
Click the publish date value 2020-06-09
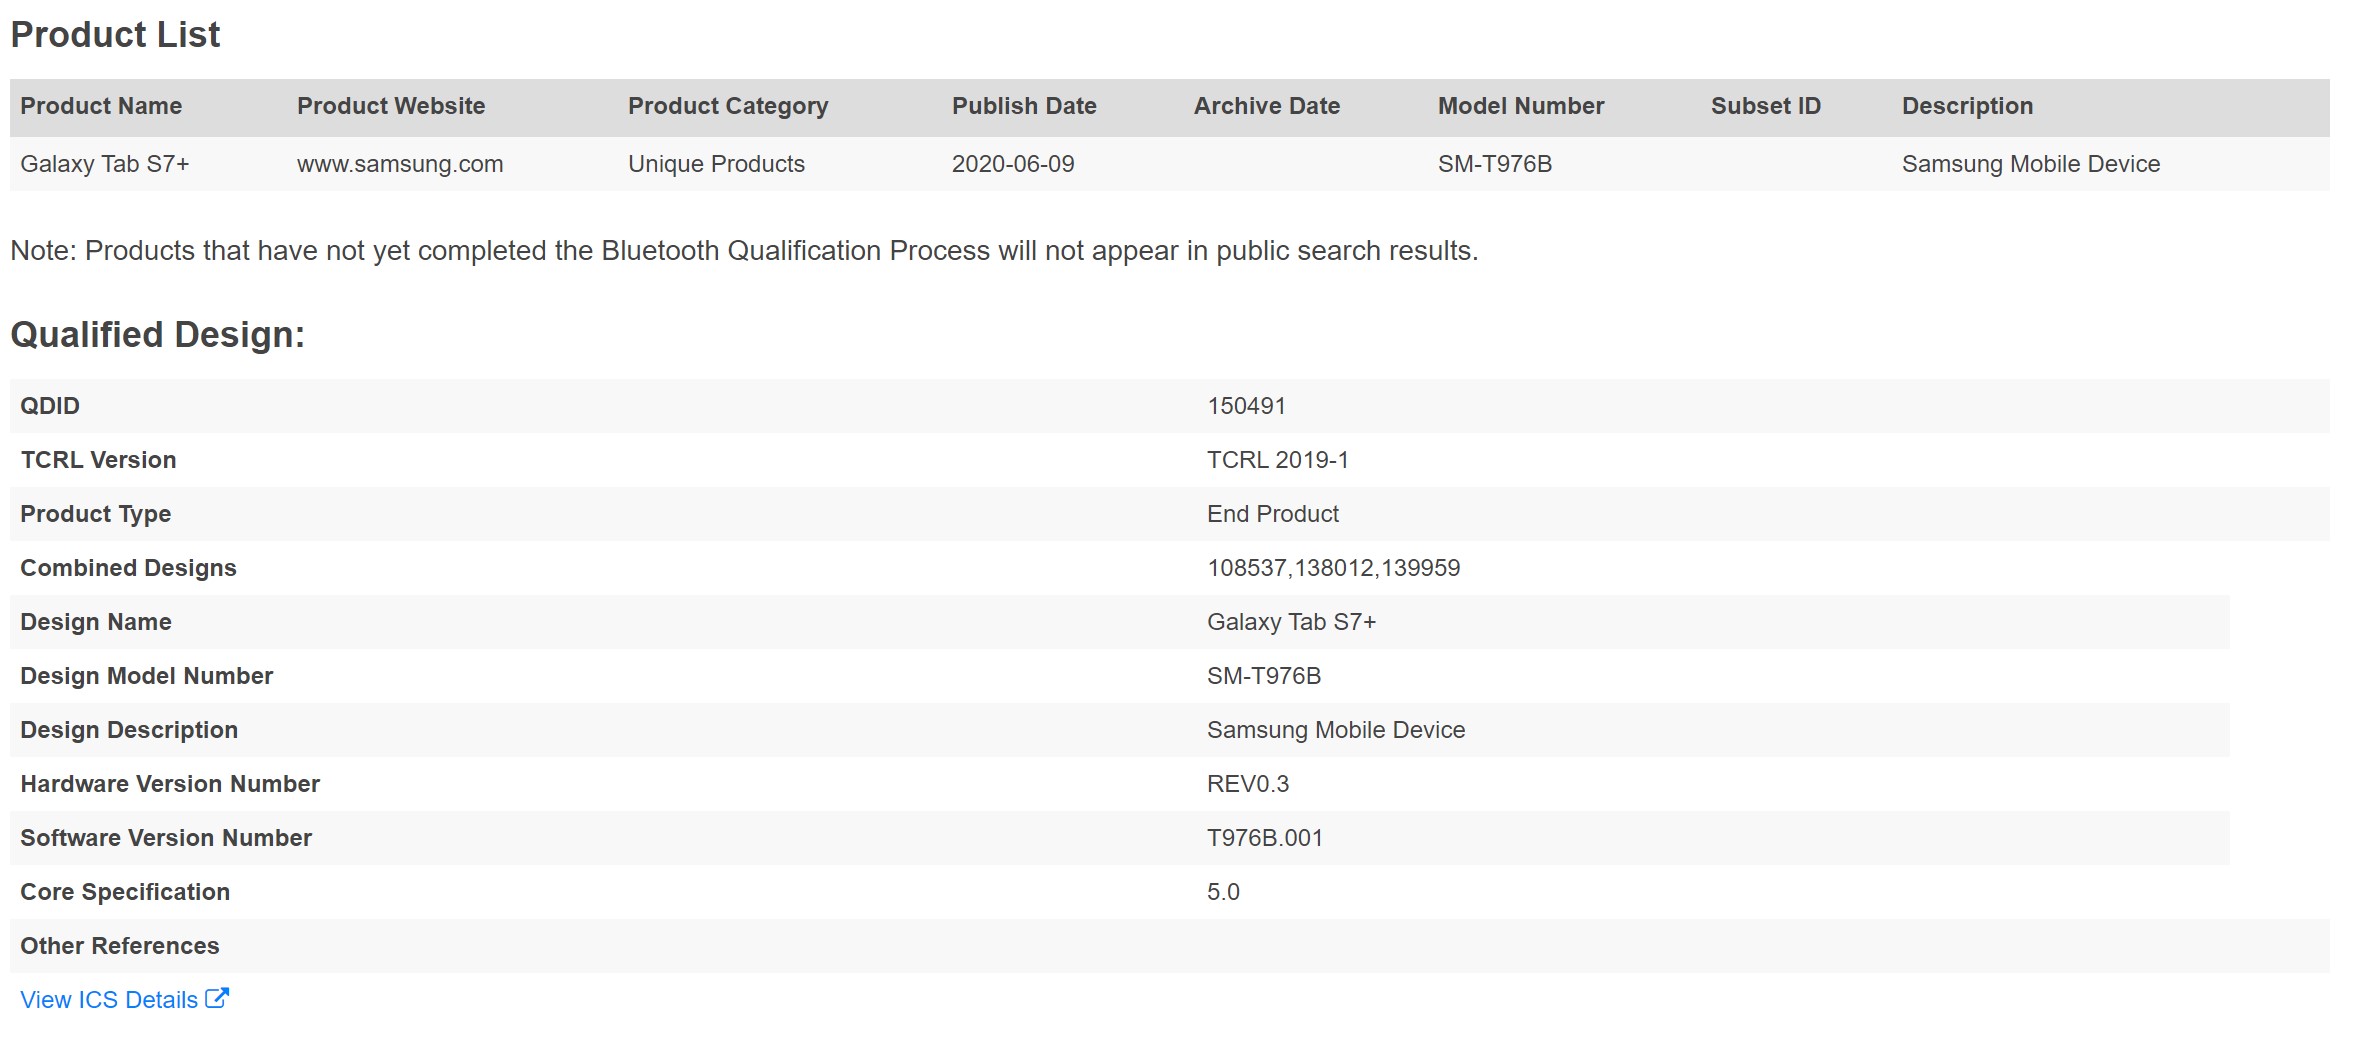point(1013,164)
